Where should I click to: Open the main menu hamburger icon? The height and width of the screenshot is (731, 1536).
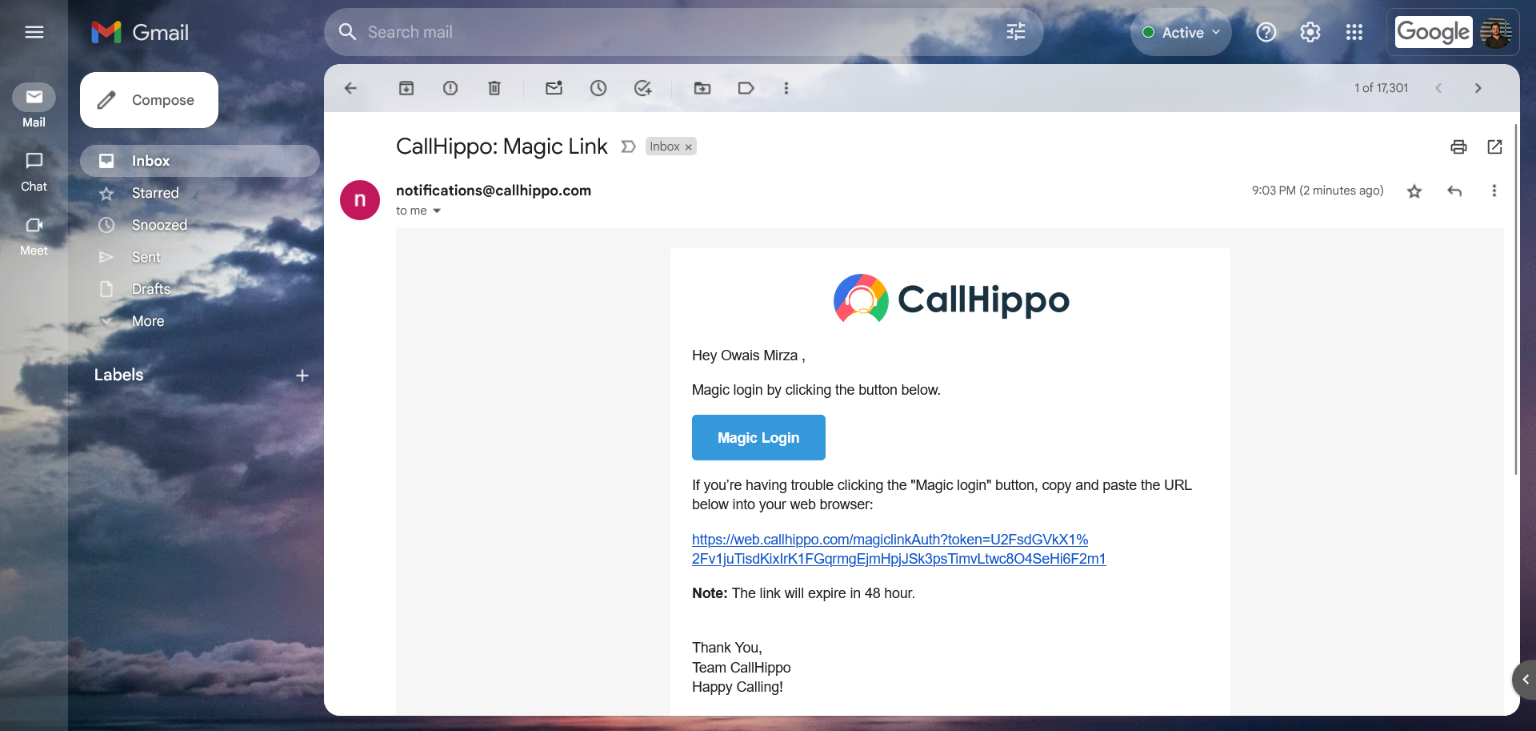34,32
